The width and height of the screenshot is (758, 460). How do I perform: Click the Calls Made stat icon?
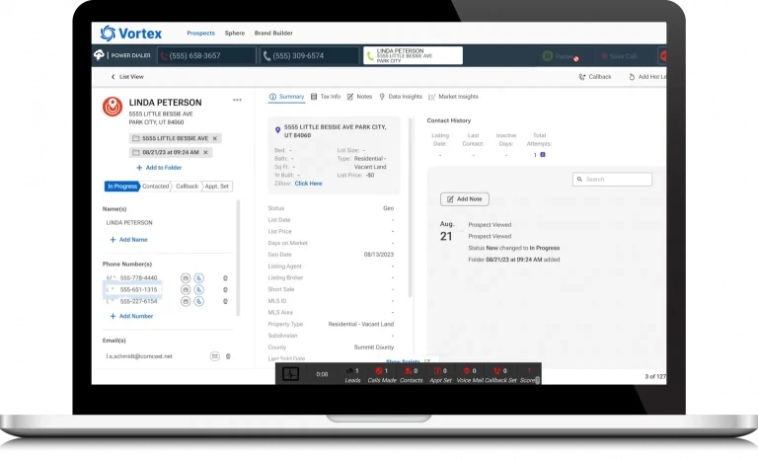point(381,371)
